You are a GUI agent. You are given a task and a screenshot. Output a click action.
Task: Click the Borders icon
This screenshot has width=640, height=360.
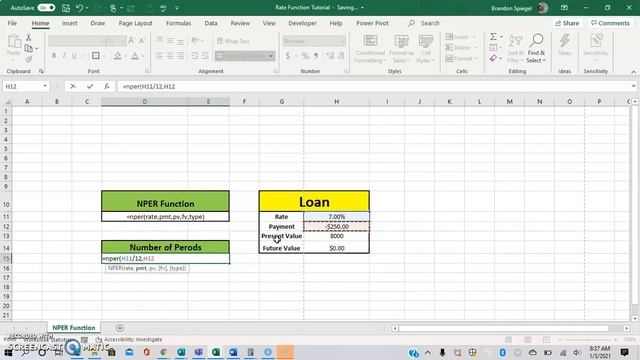click(x=96, y=56)
